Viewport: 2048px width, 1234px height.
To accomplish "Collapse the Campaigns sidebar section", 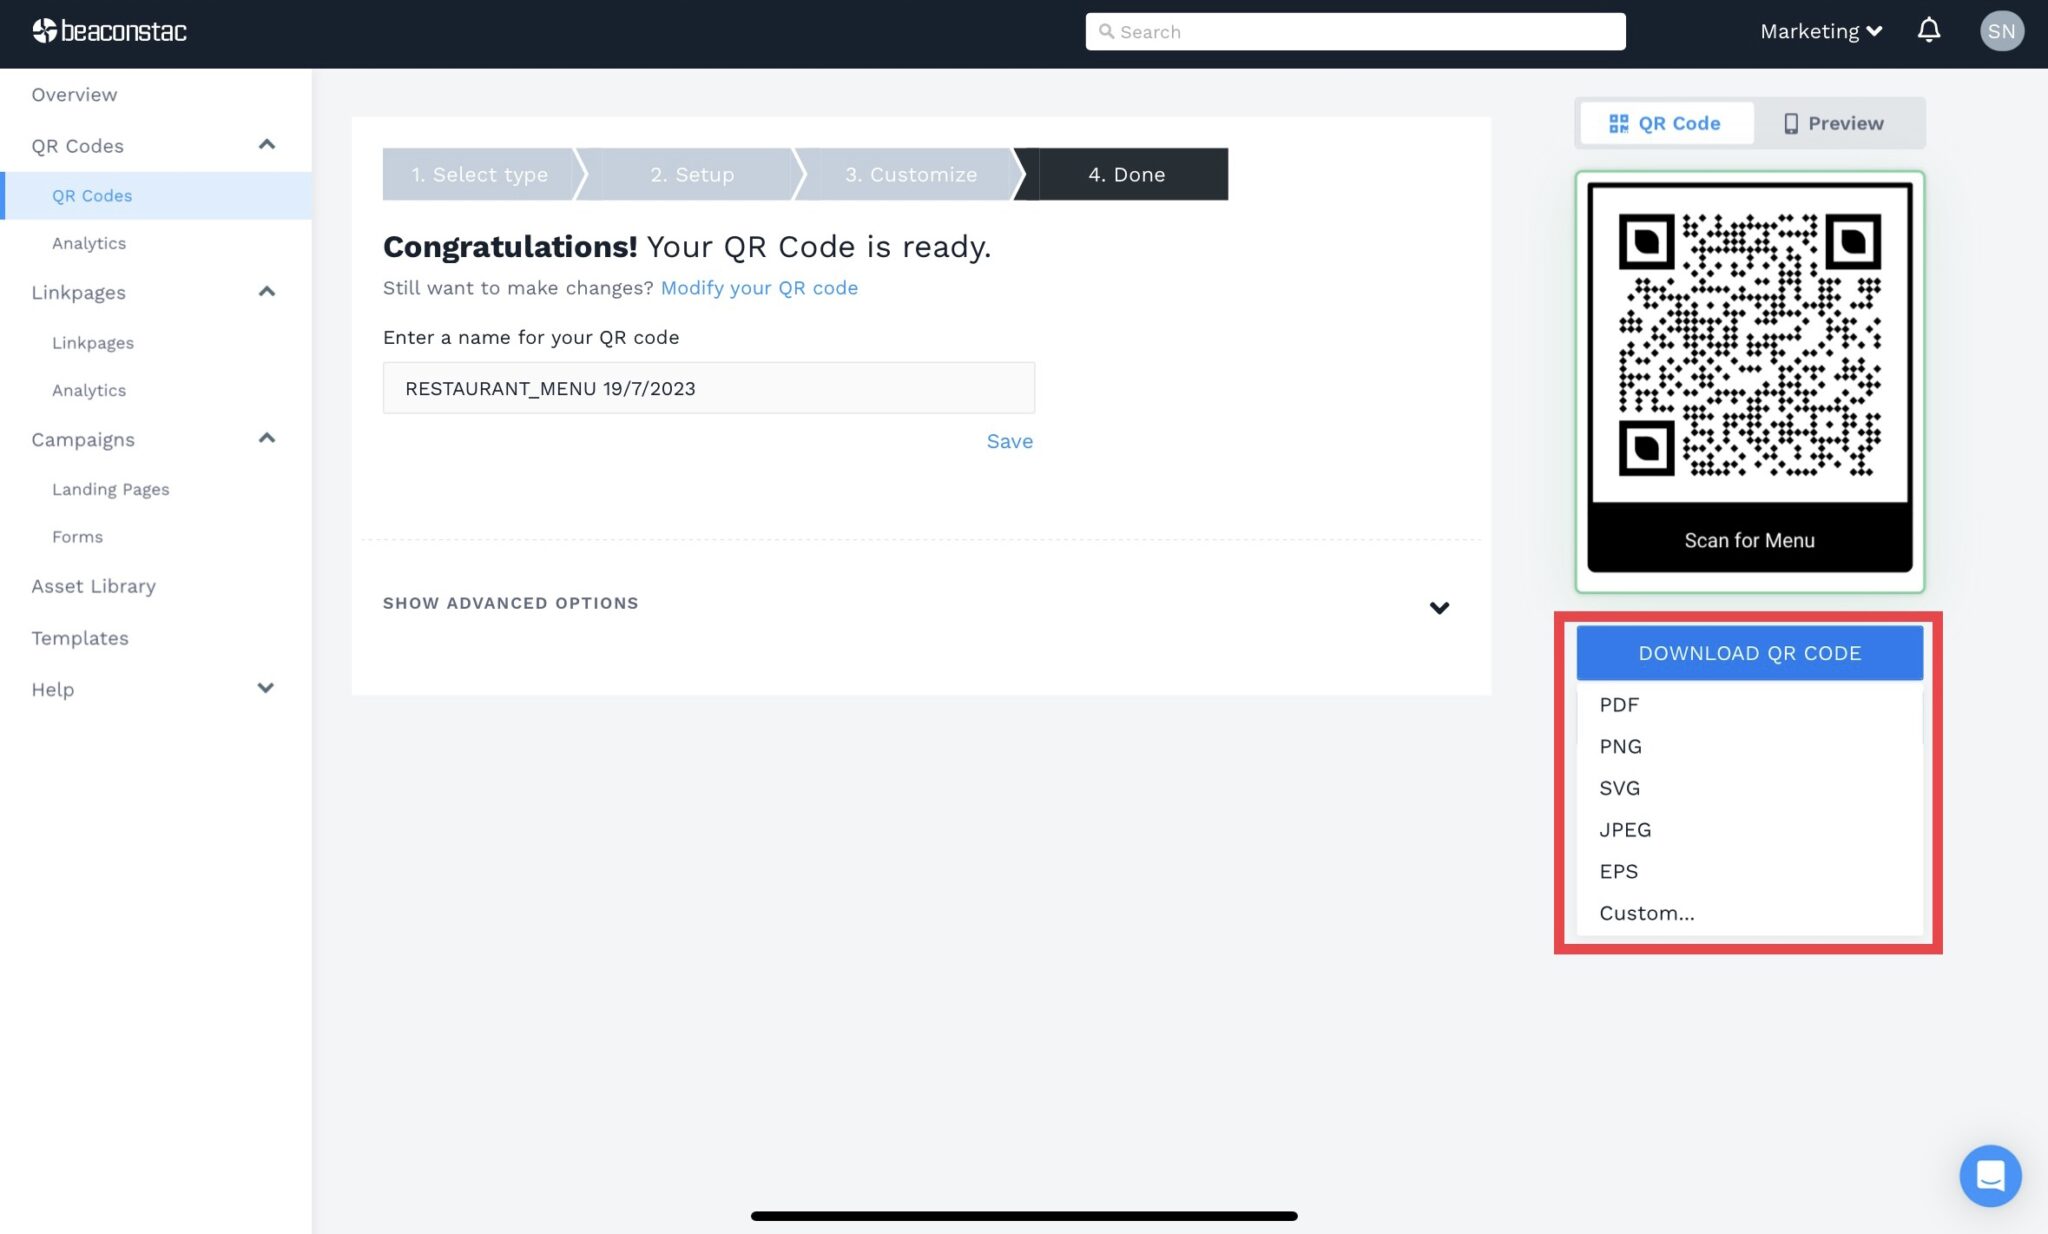I will [265, 437].
